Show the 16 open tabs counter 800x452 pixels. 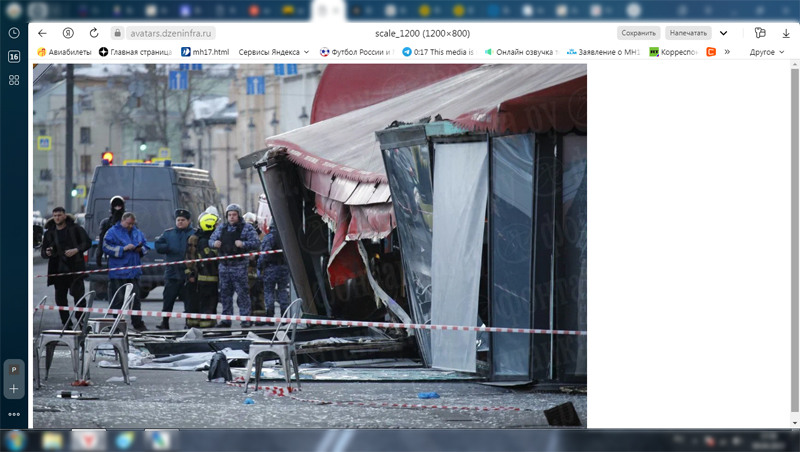pyautogui.click(x=14, y=57)
